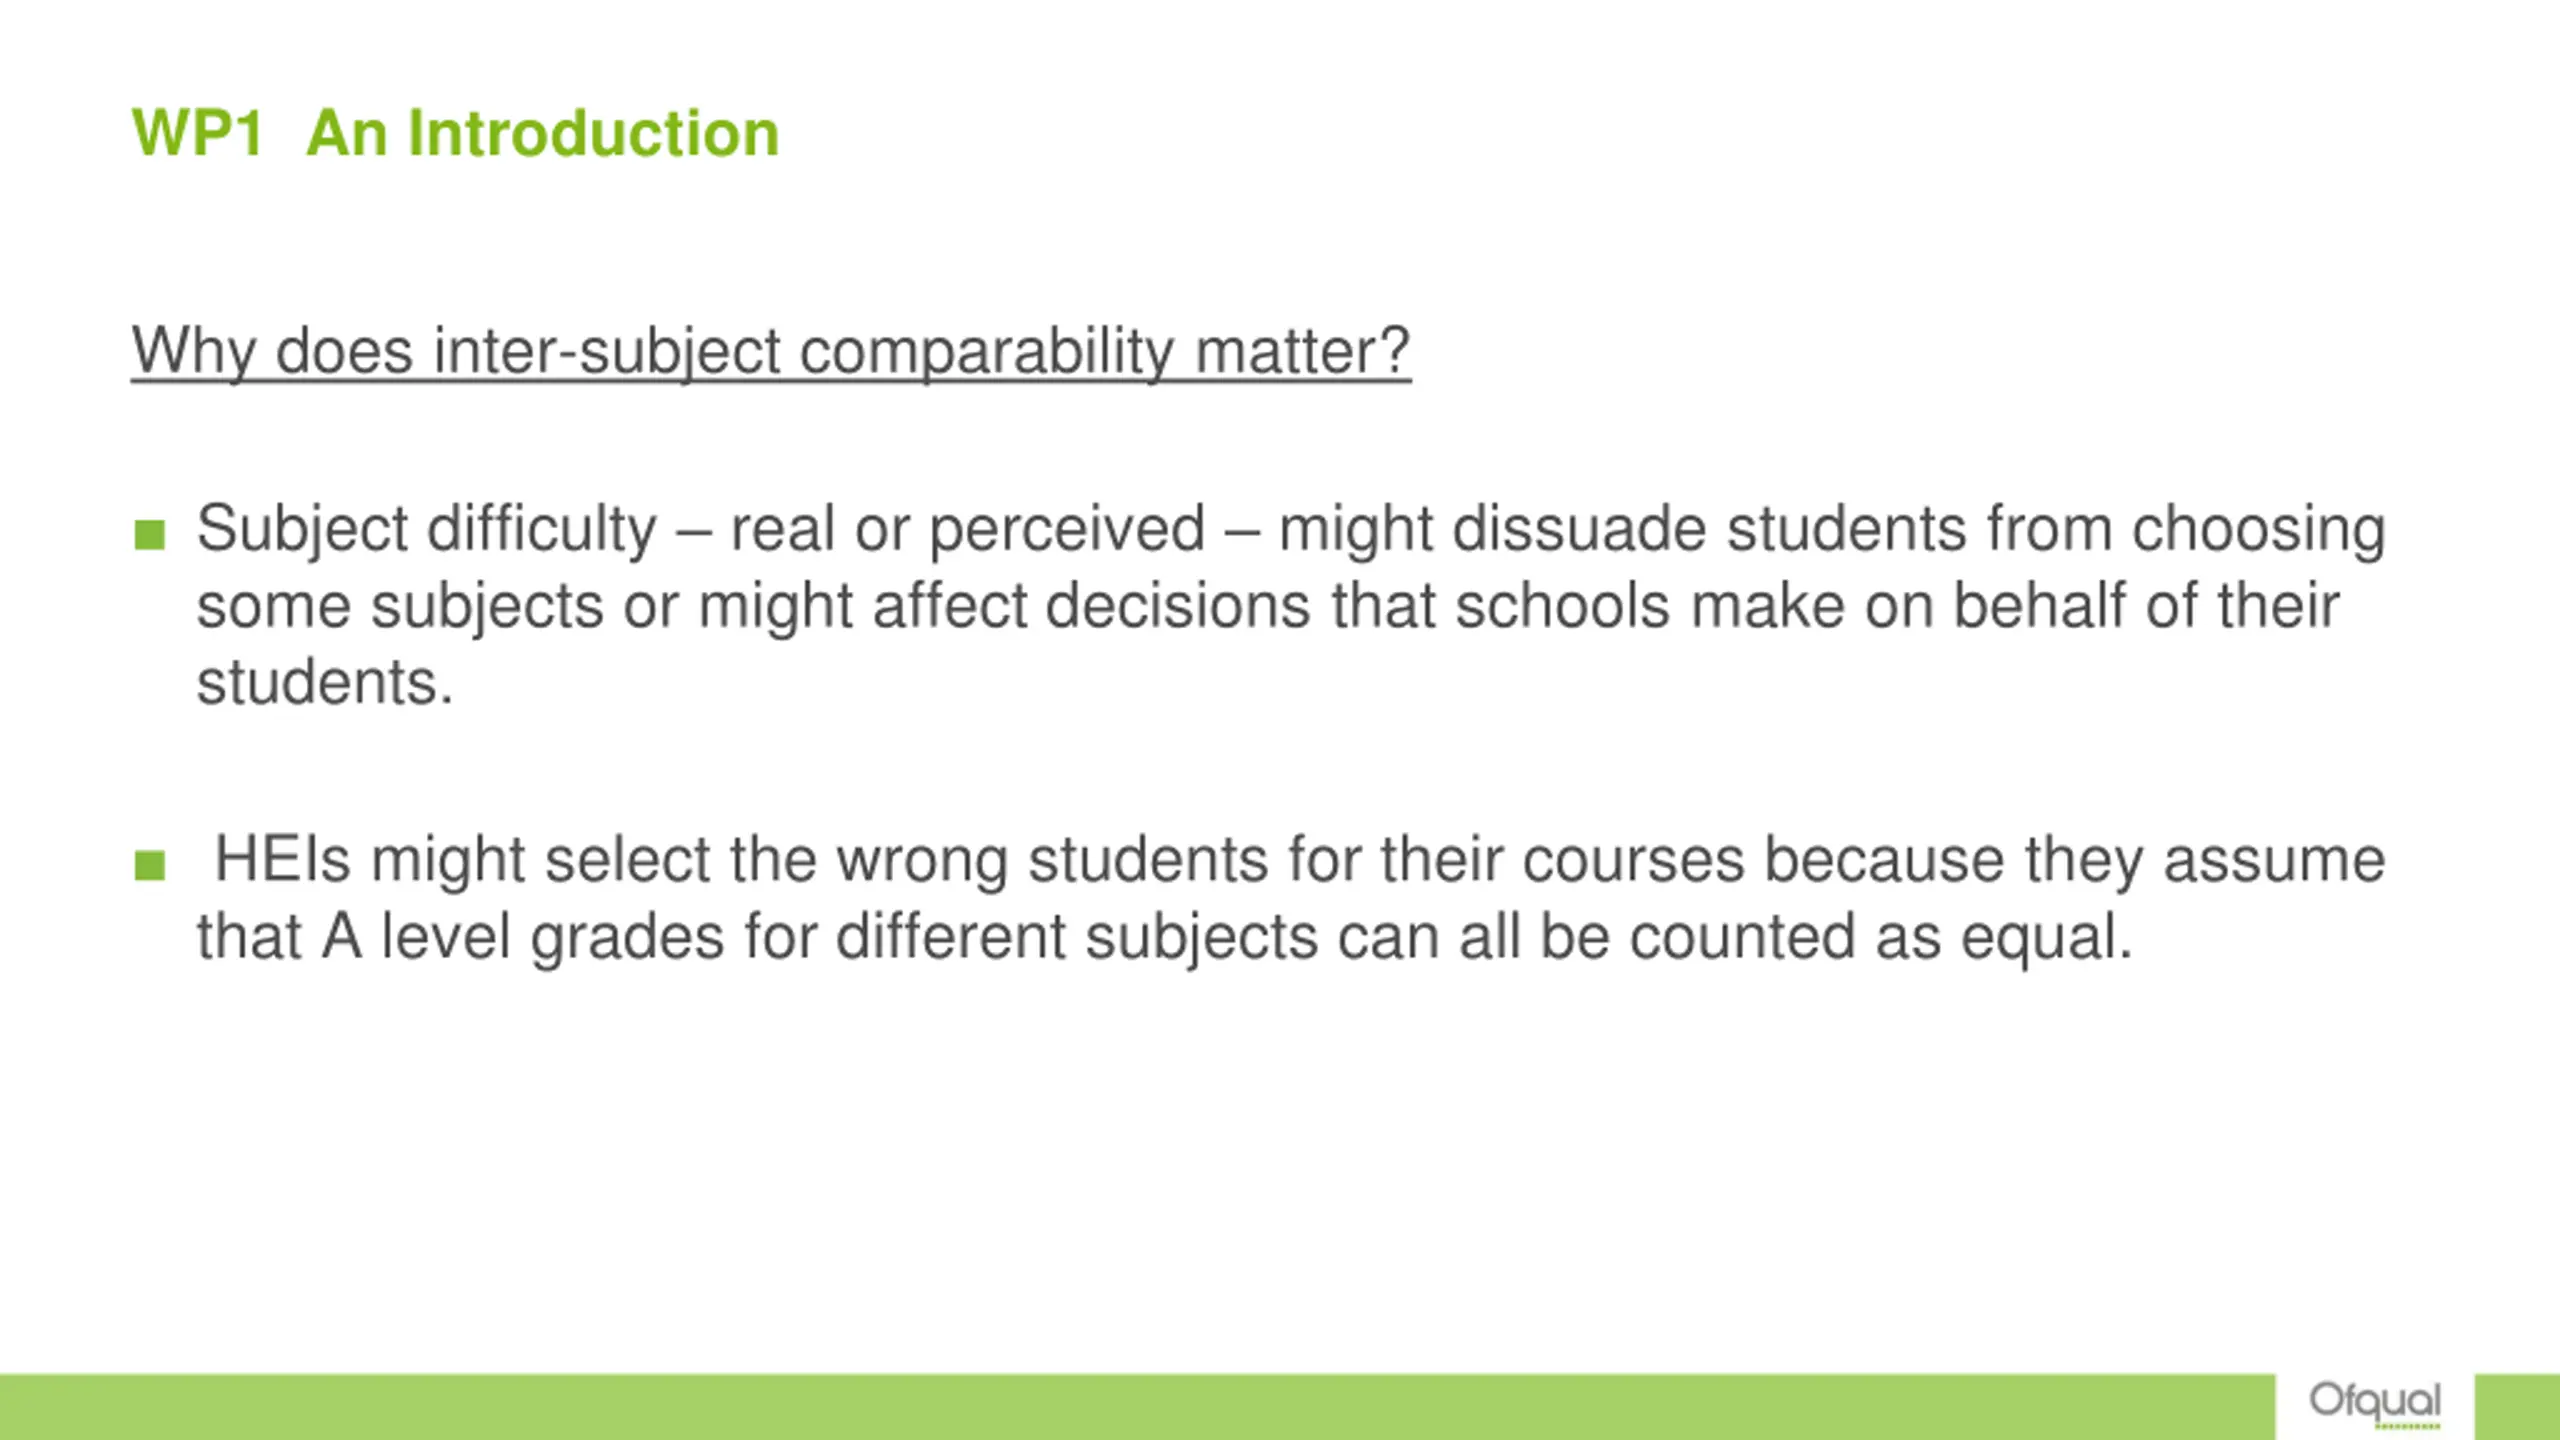Click the green square bullet before 'HEIs might'

click(149, 865)
